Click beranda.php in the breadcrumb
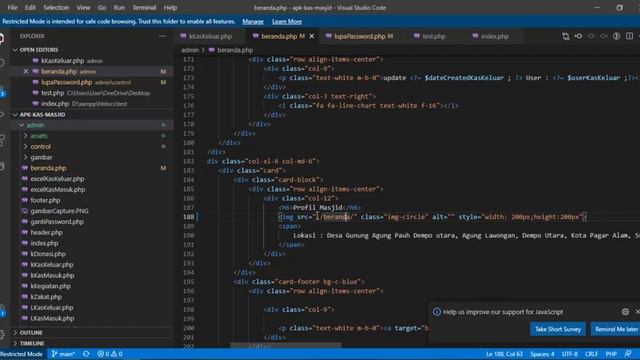The height and width of the screenshot is (360, 640). tap(235, 50)
